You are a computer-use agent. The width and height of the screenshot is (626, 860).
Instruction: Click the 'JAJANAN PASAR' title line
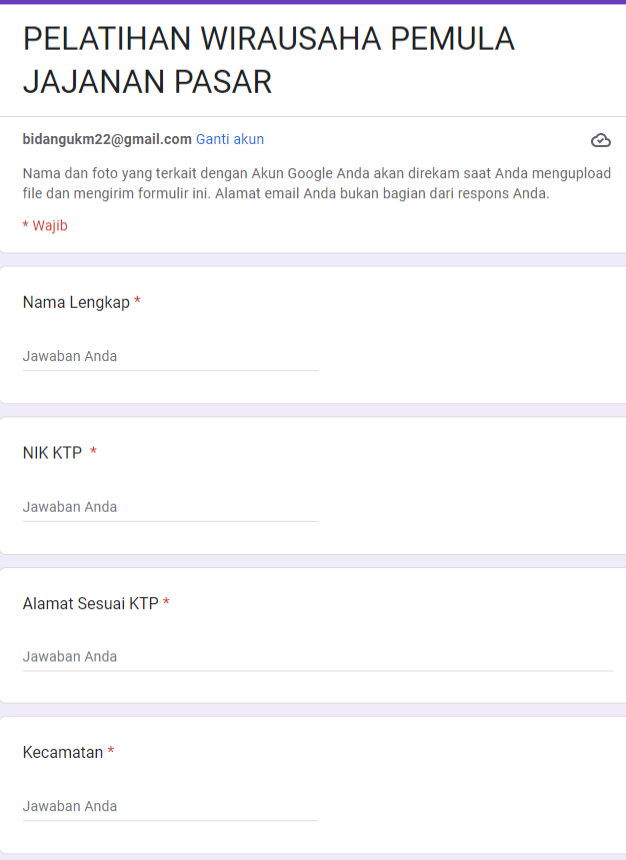point(147,82)
